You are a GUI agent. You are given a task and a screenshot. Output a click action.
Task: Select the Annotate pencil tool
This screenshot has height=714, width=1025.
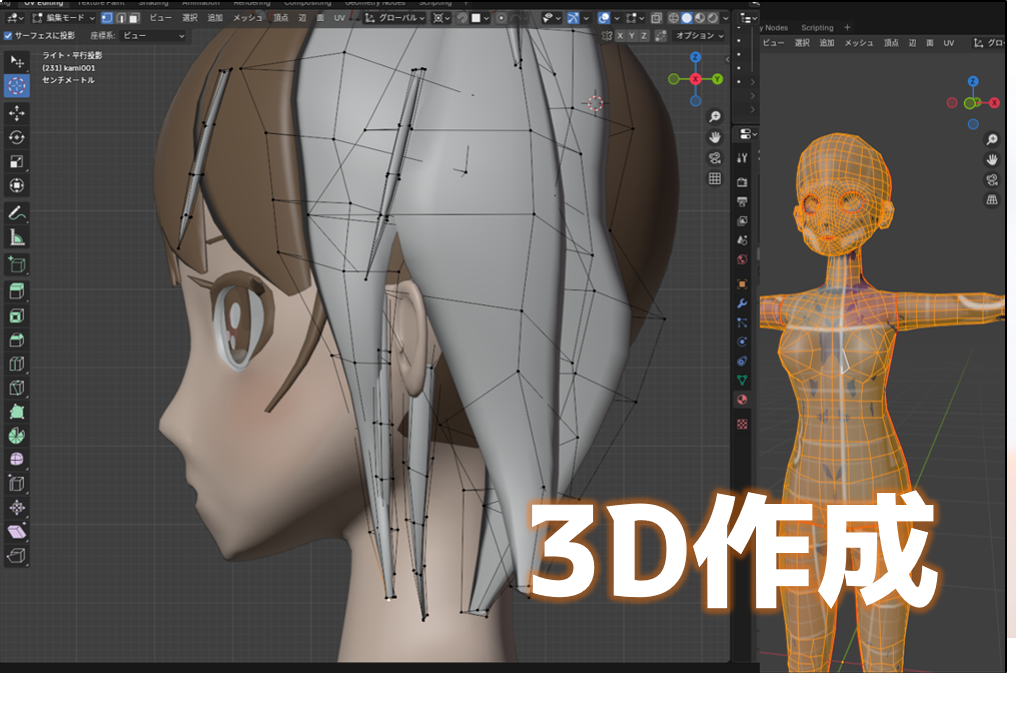[16, 213]
